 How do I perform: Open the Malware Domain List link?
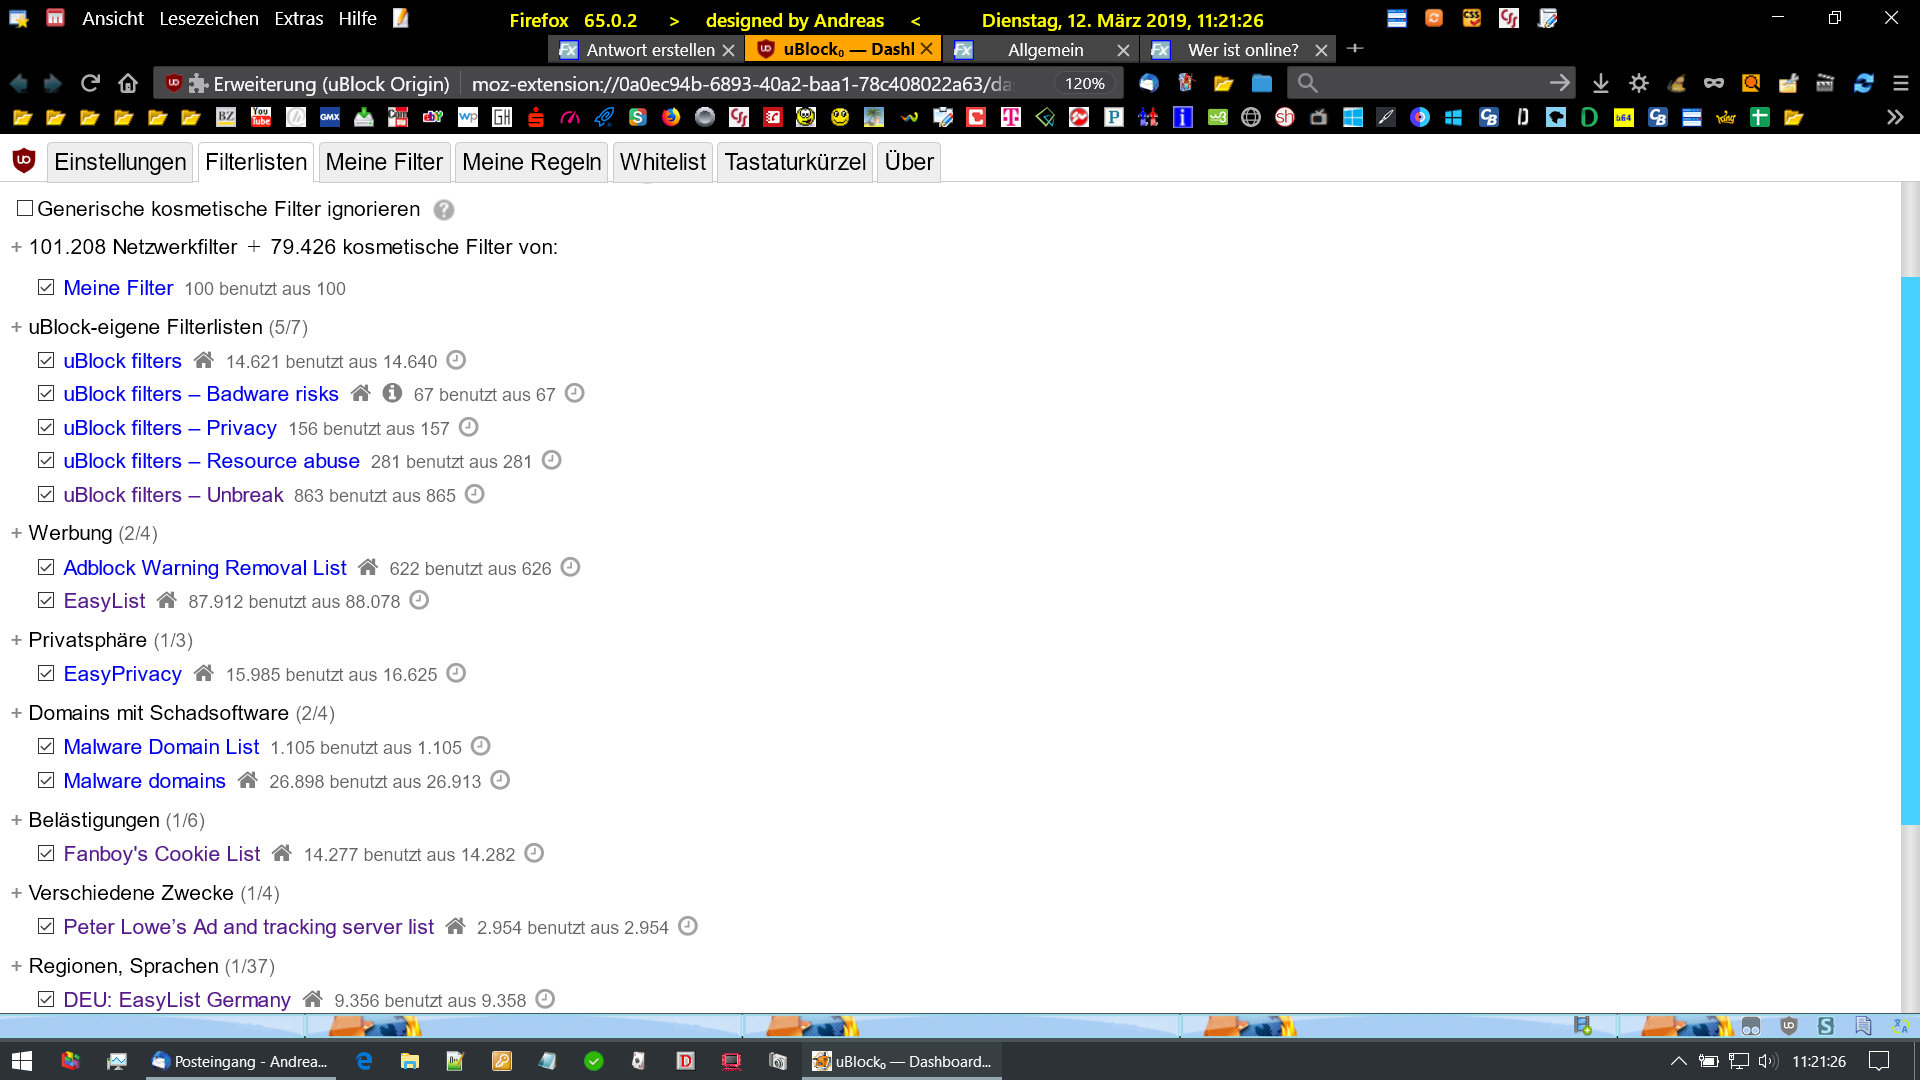(161, 747)
